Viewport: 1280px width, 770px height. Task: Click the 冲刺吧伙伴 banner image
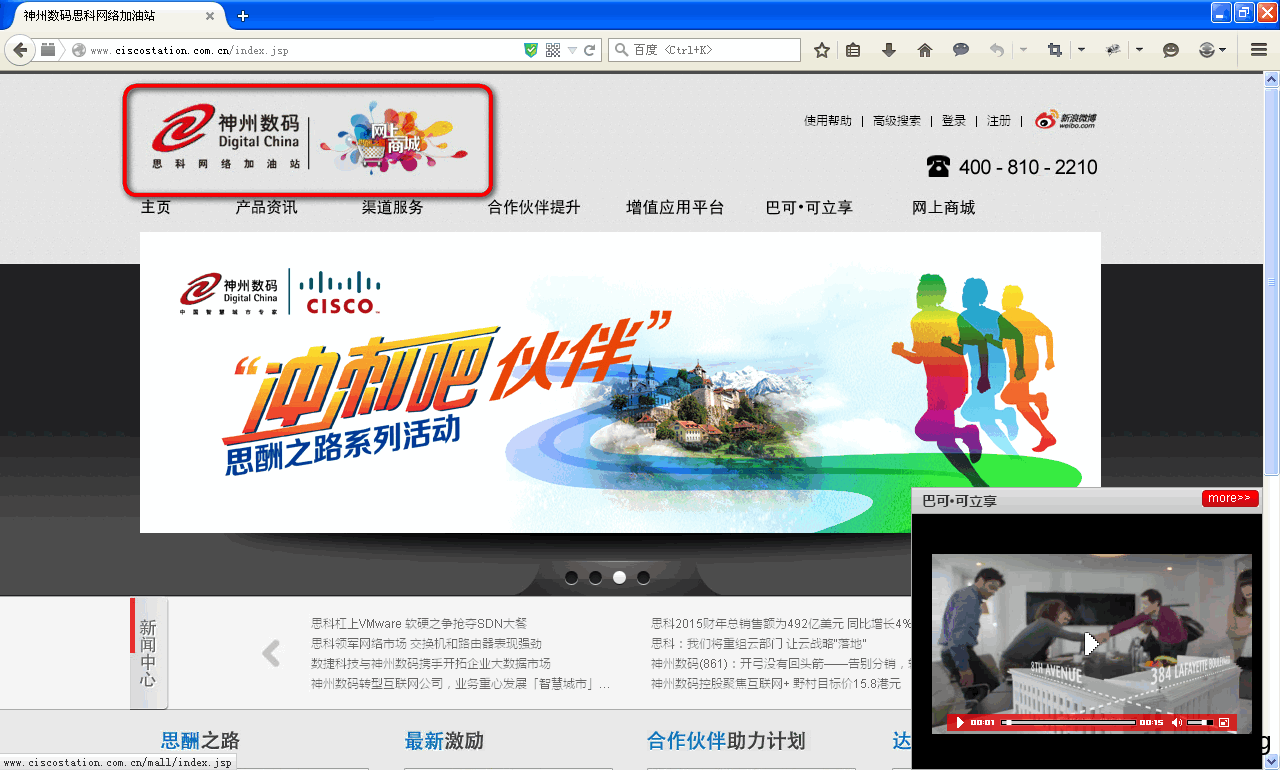(620, 383)
